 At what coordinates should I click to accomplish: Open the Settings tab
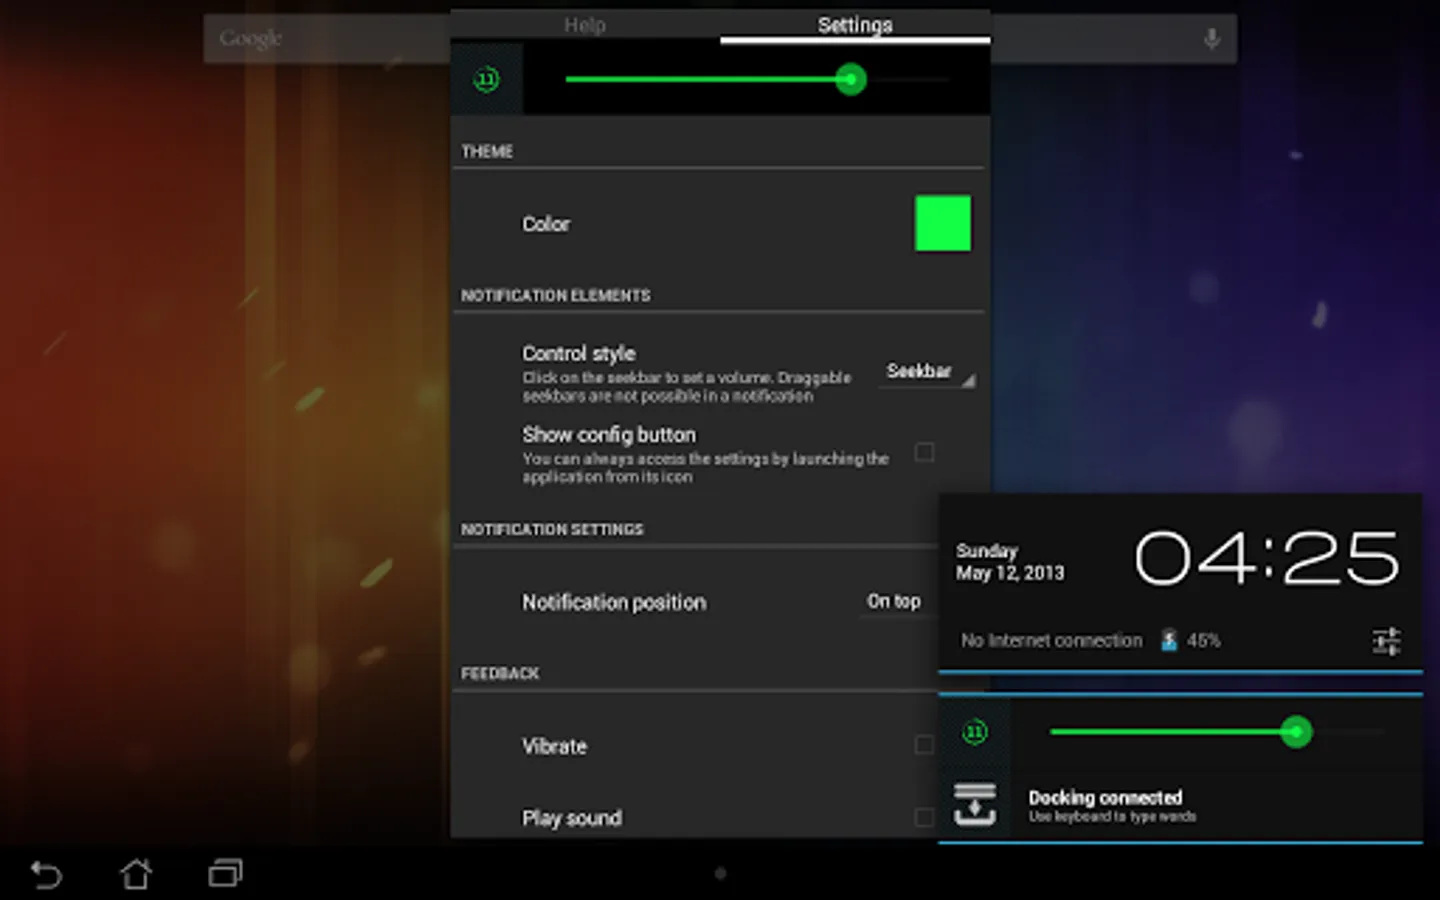pos(855,25)
